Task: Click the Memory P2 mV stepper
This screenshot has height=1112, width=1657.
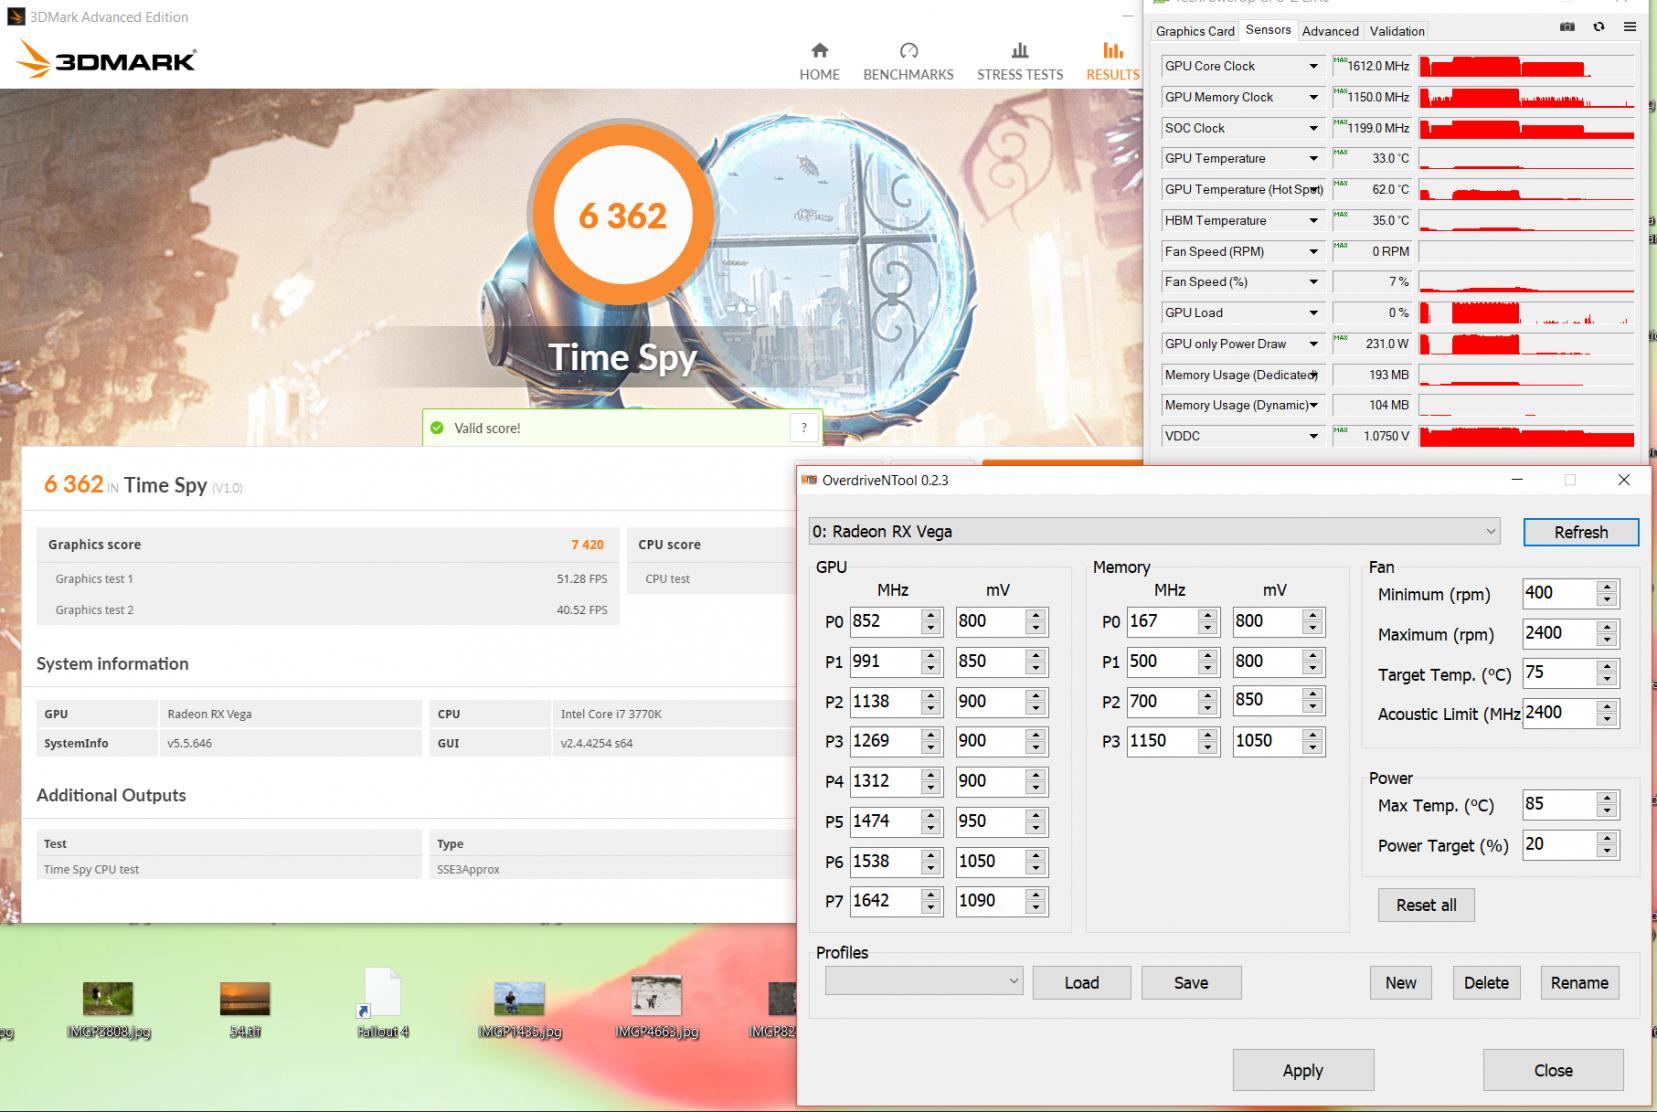Action: [x=1313, y=701]
